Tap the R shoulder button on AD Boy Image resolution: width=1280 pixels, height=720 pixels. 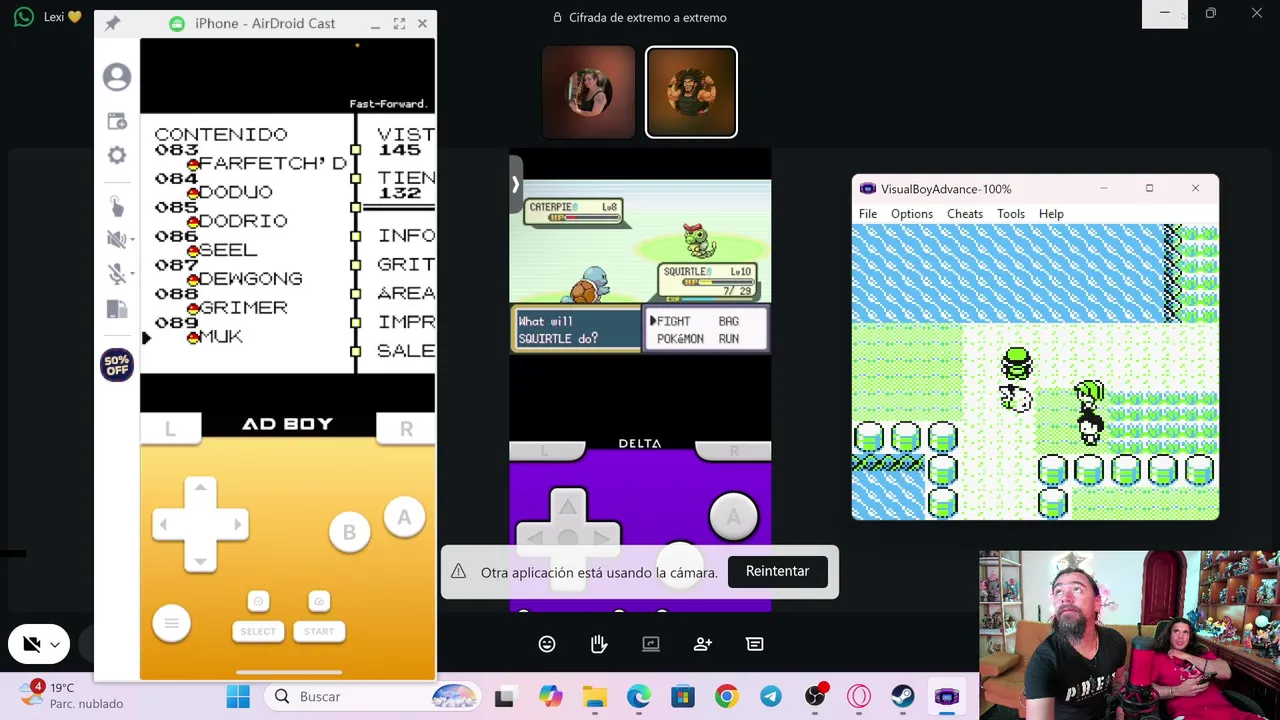coord(406,428)
